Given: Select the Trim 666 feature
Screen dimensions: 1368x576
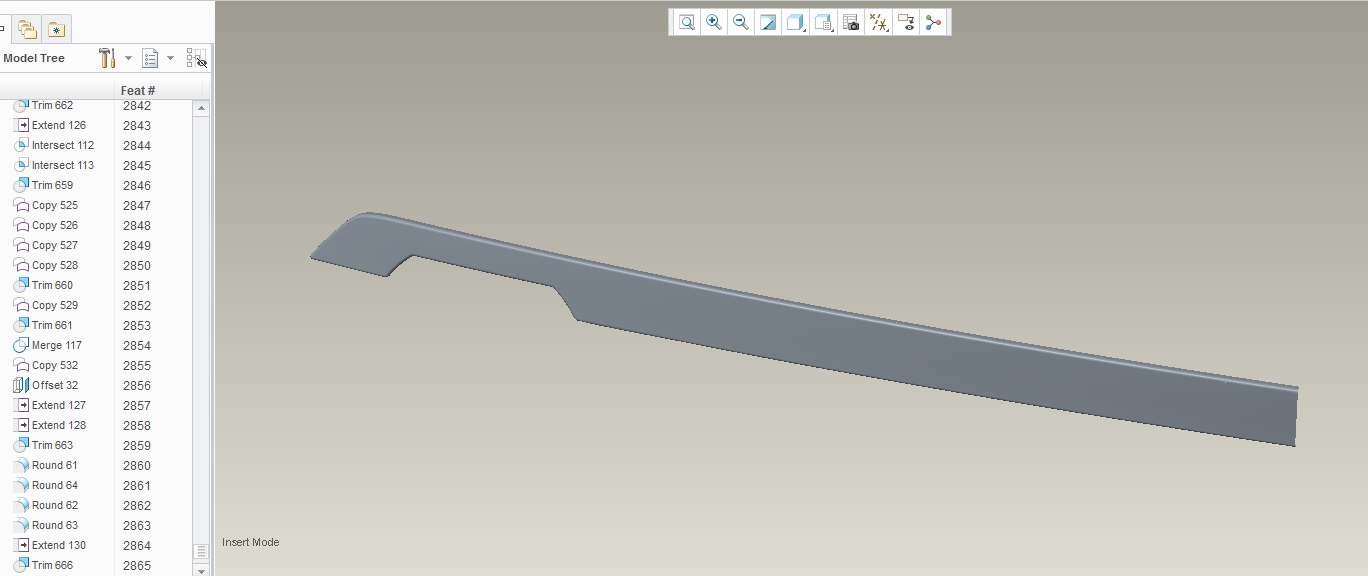Looking at the screenshot, I should point(43,565).
